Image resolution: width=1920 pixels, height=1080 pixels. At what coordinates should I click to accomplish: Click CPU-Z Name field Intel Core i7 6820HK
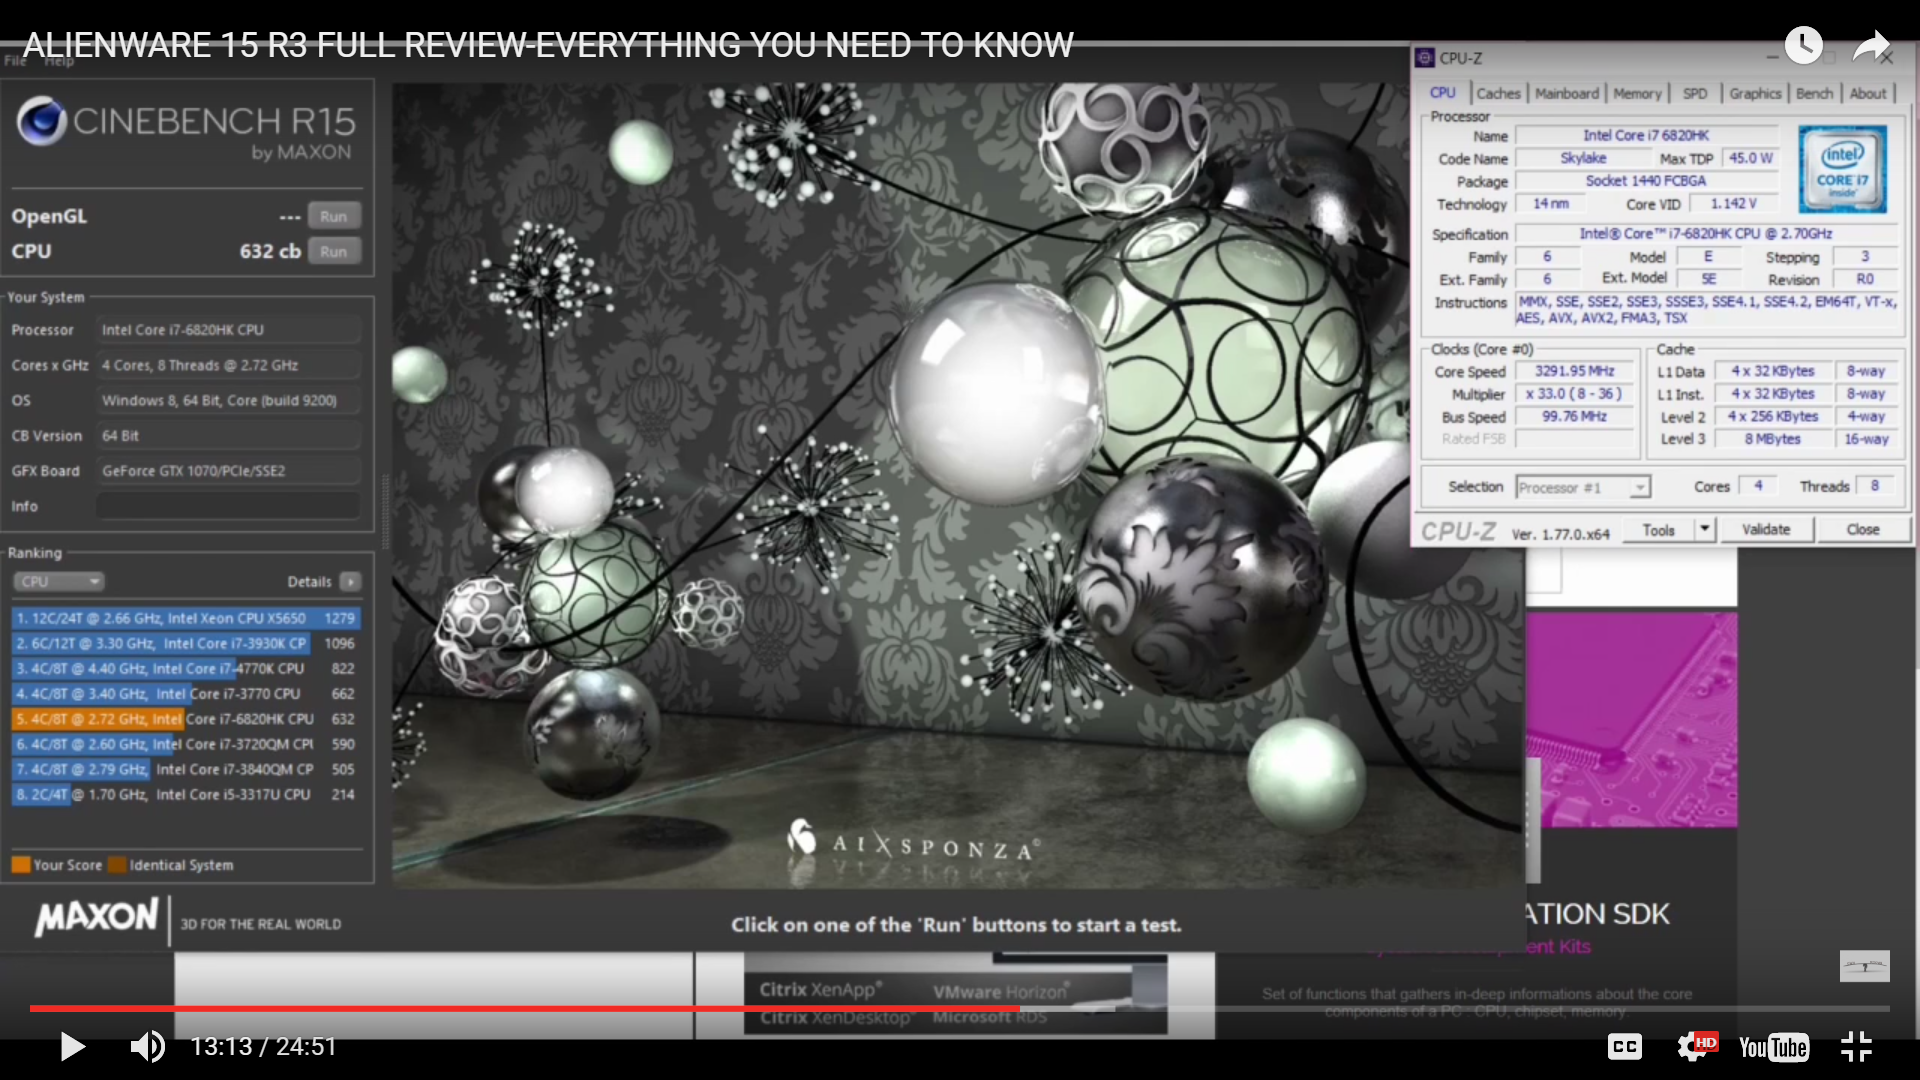[x=1646, y=135]
